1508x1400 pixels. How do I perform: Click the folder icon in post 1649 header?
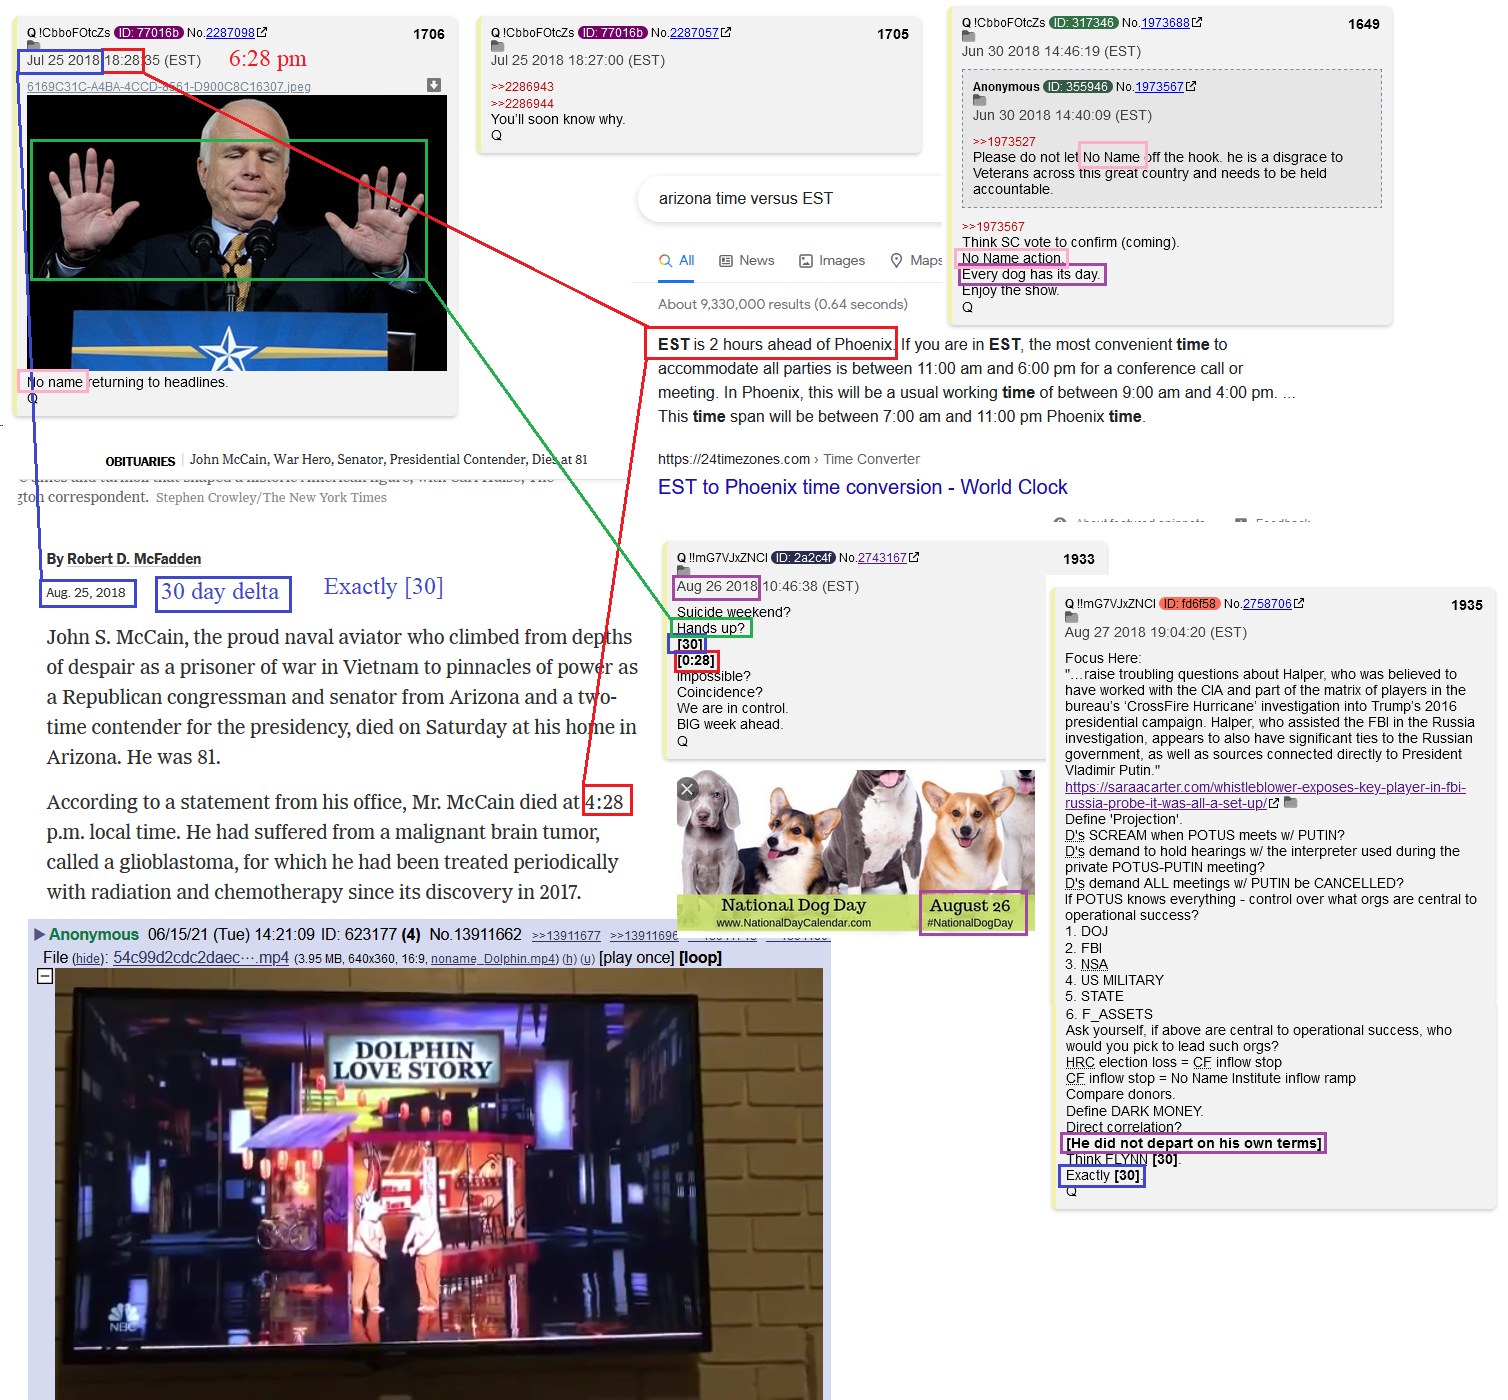(x=968, y=36)
